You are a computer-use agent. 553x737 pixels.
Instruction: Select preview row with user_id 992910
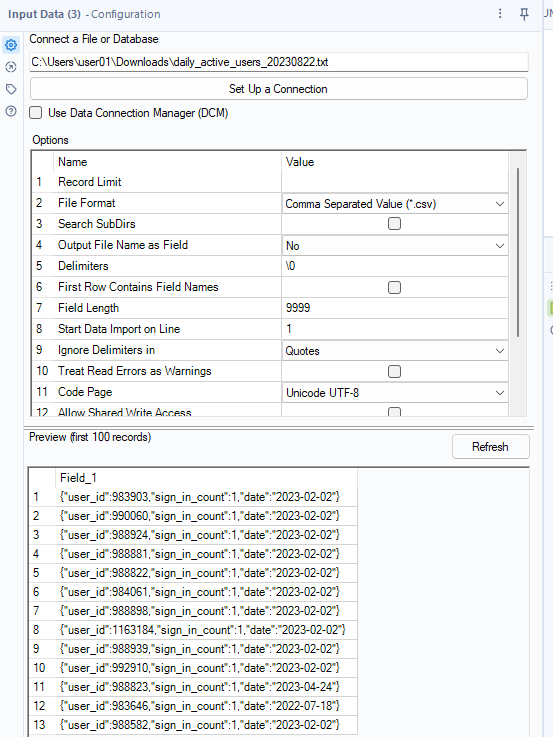(x=193, y=668)
